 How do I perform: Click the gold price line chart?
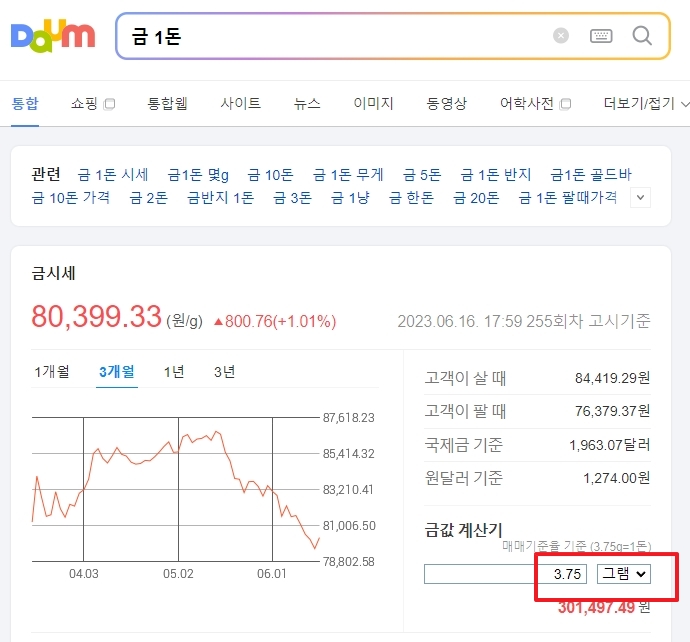tap(176, 489)
